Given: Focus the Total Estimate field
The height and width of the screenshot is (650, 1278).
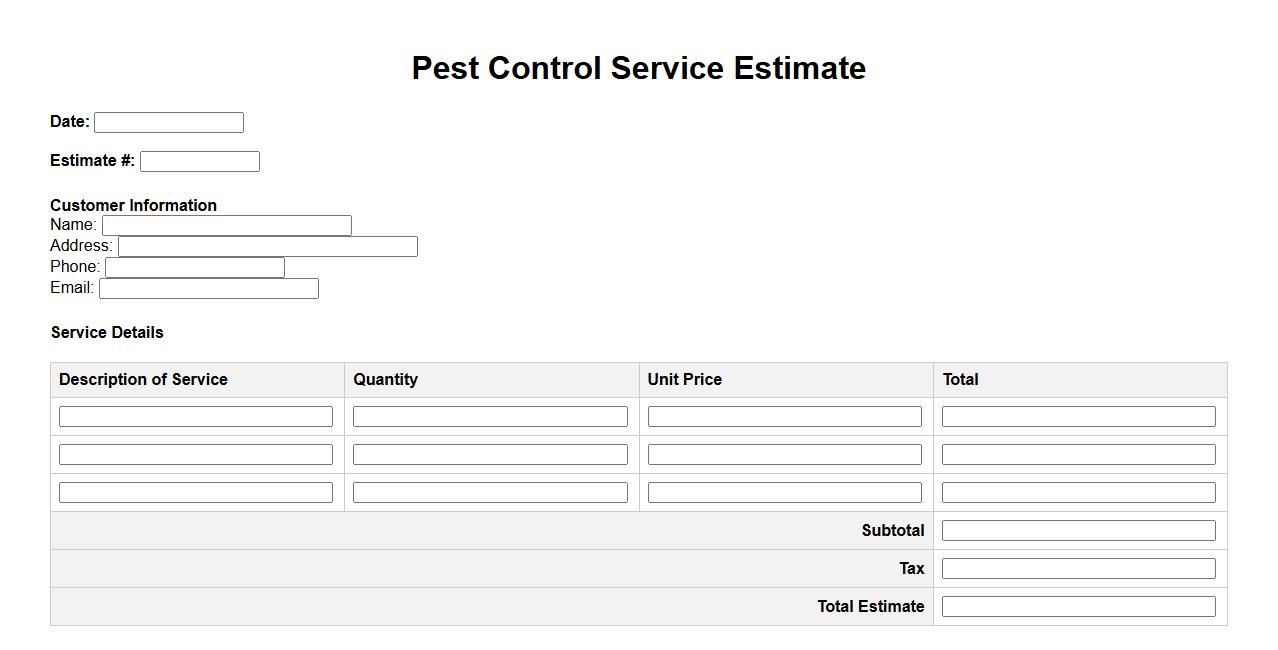Looking at the screenshot, I should click(1079, 606).
